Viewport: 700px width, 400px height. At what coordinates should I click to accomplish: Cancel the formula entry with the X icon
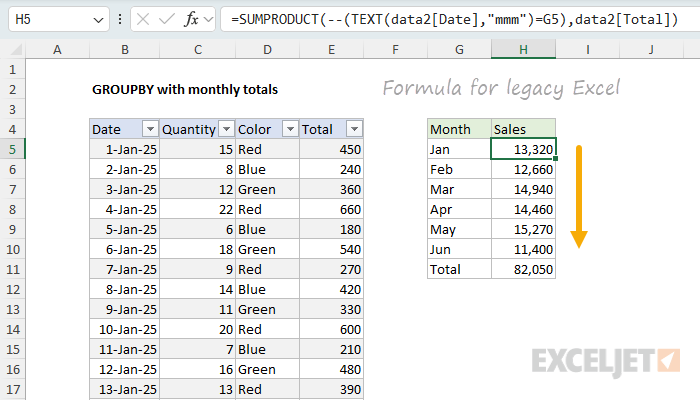(x=143, y=19)
